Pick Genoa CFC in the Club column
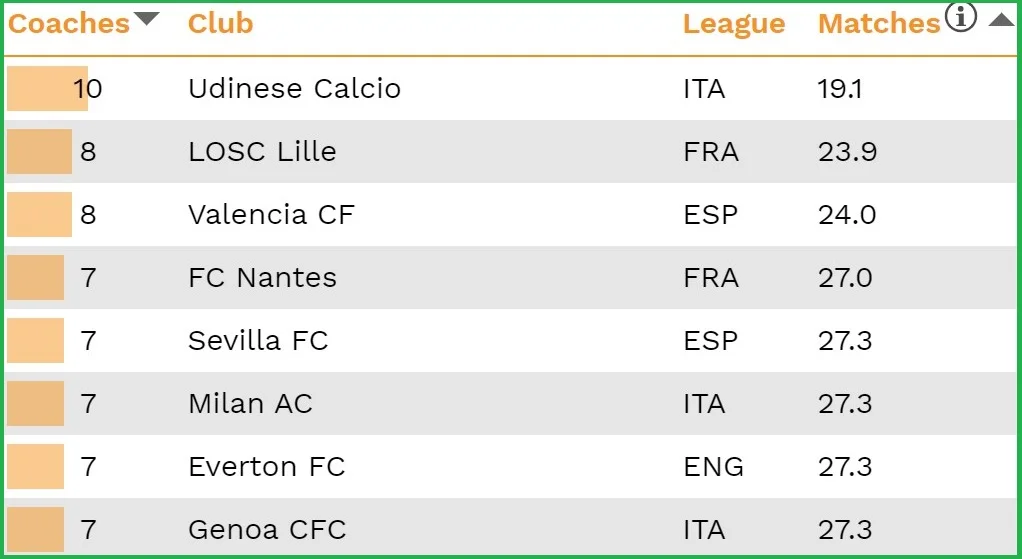 267,530
